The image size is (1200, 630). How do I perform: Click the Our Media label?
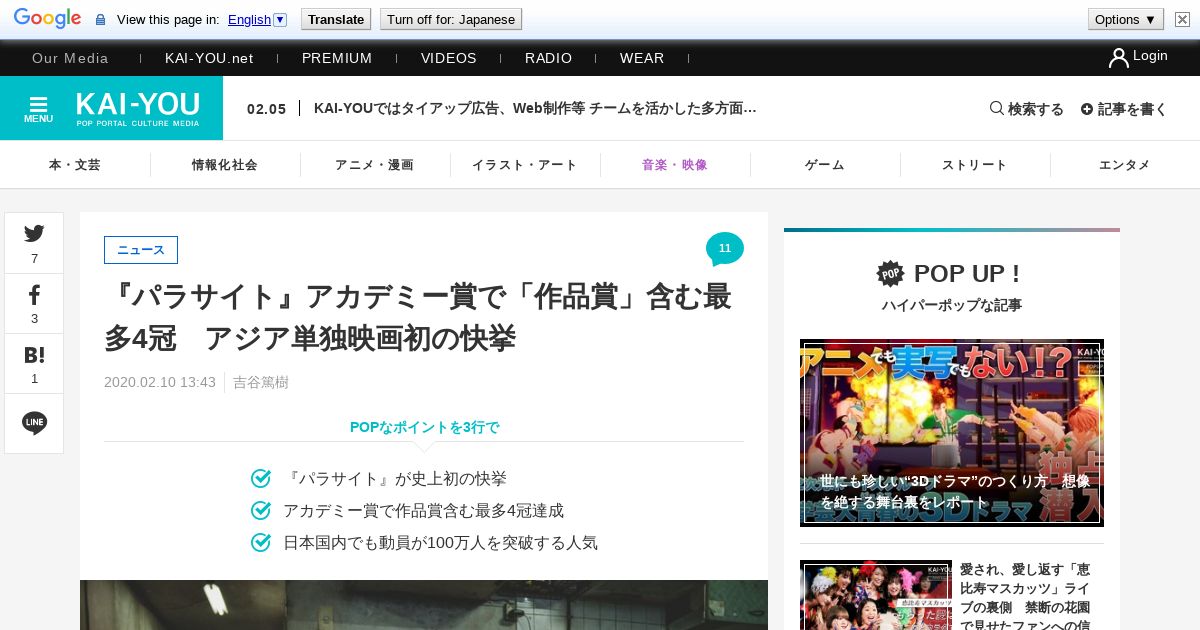pos(70,58)
